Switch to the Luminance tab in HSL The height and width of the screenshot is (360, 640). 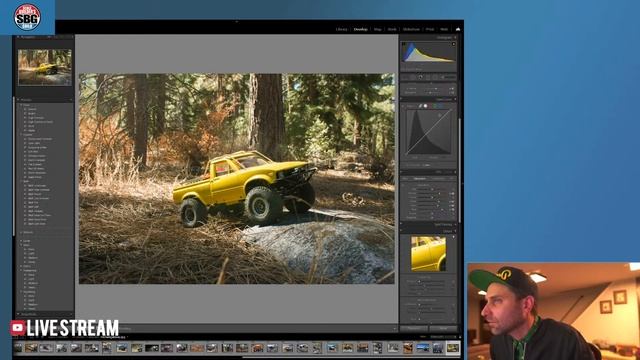point(439,178)
